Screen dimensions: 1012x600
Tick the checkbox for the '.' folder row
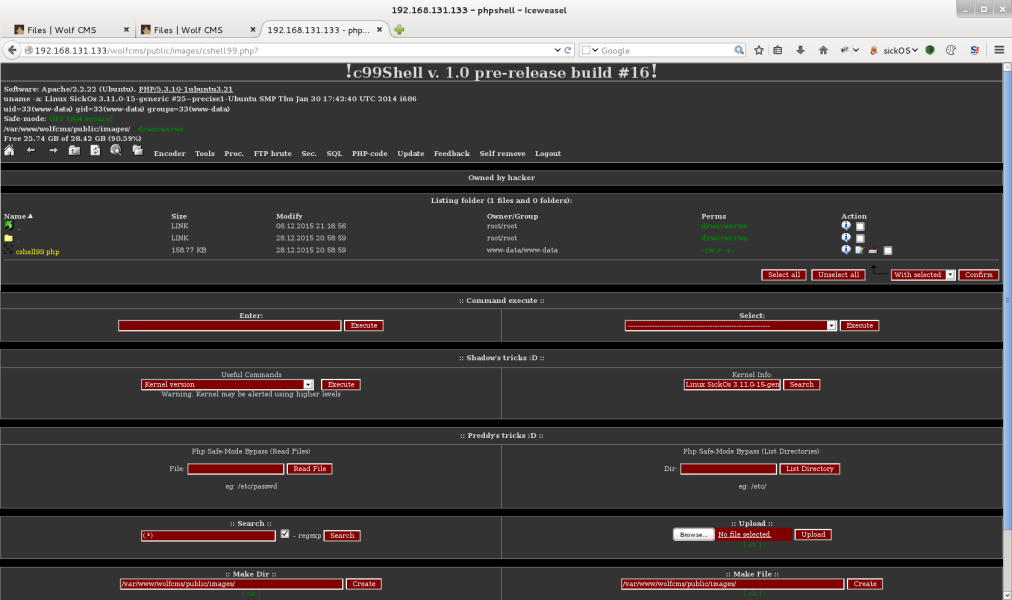[x=860, y=239]
